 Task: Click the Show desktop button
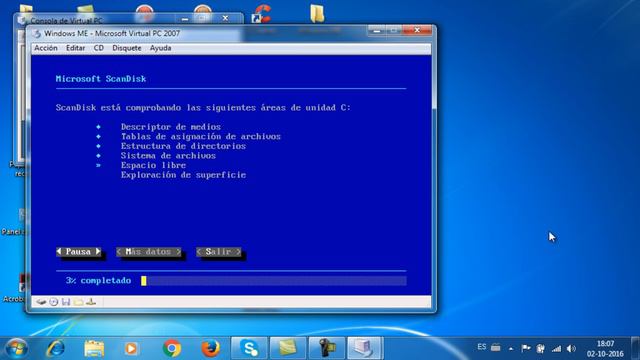click(636, 348)
